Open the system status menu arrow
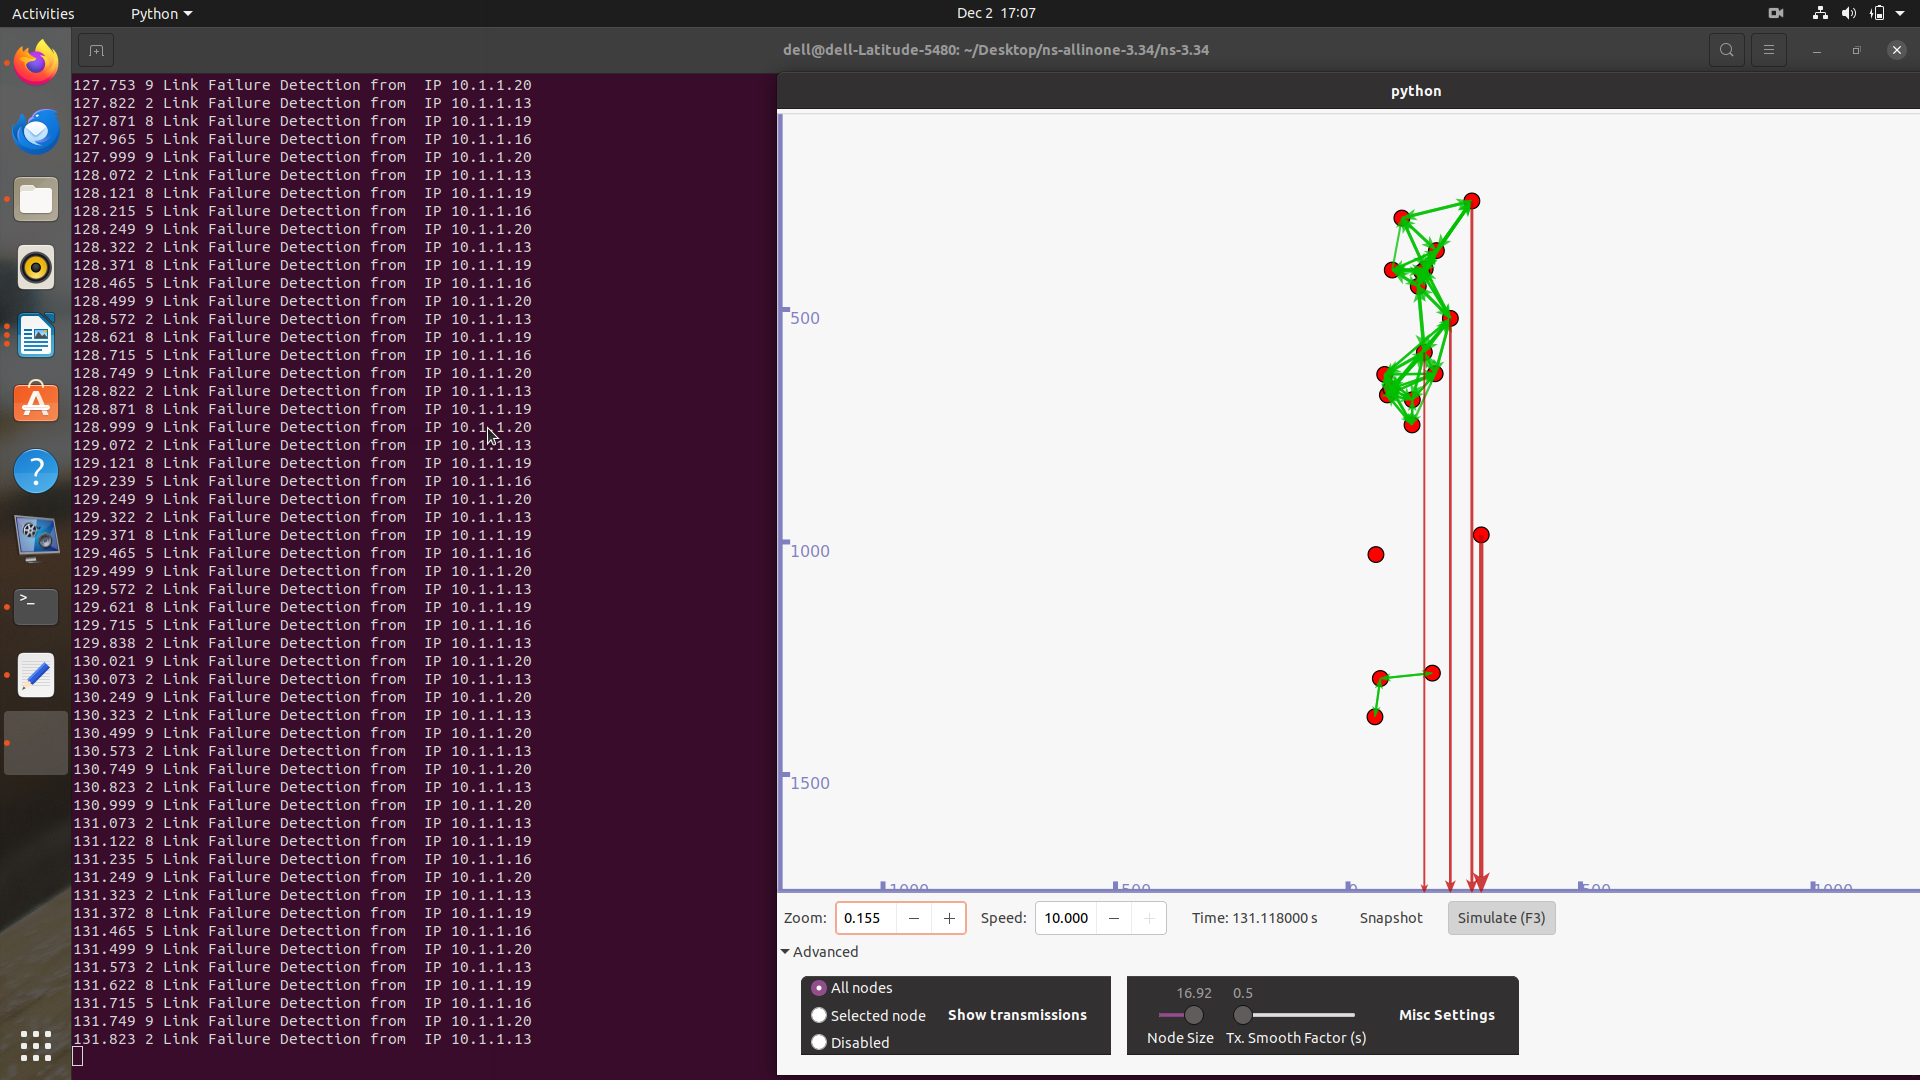The image size is (1920, 1080). point(1900,13)
